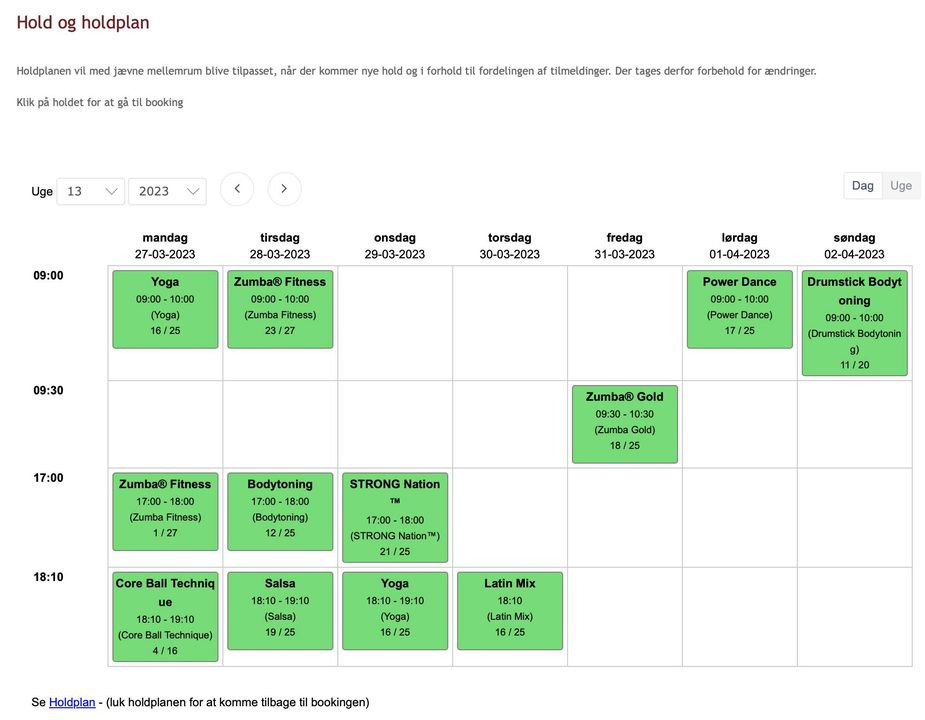Choose Friday Zumba Gold class

click(x=624, y=424)
